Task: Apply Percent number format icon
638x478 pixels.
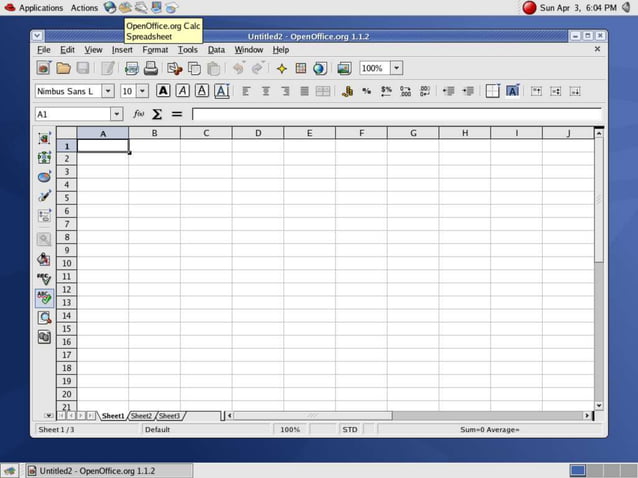Action: click(367, 91)
